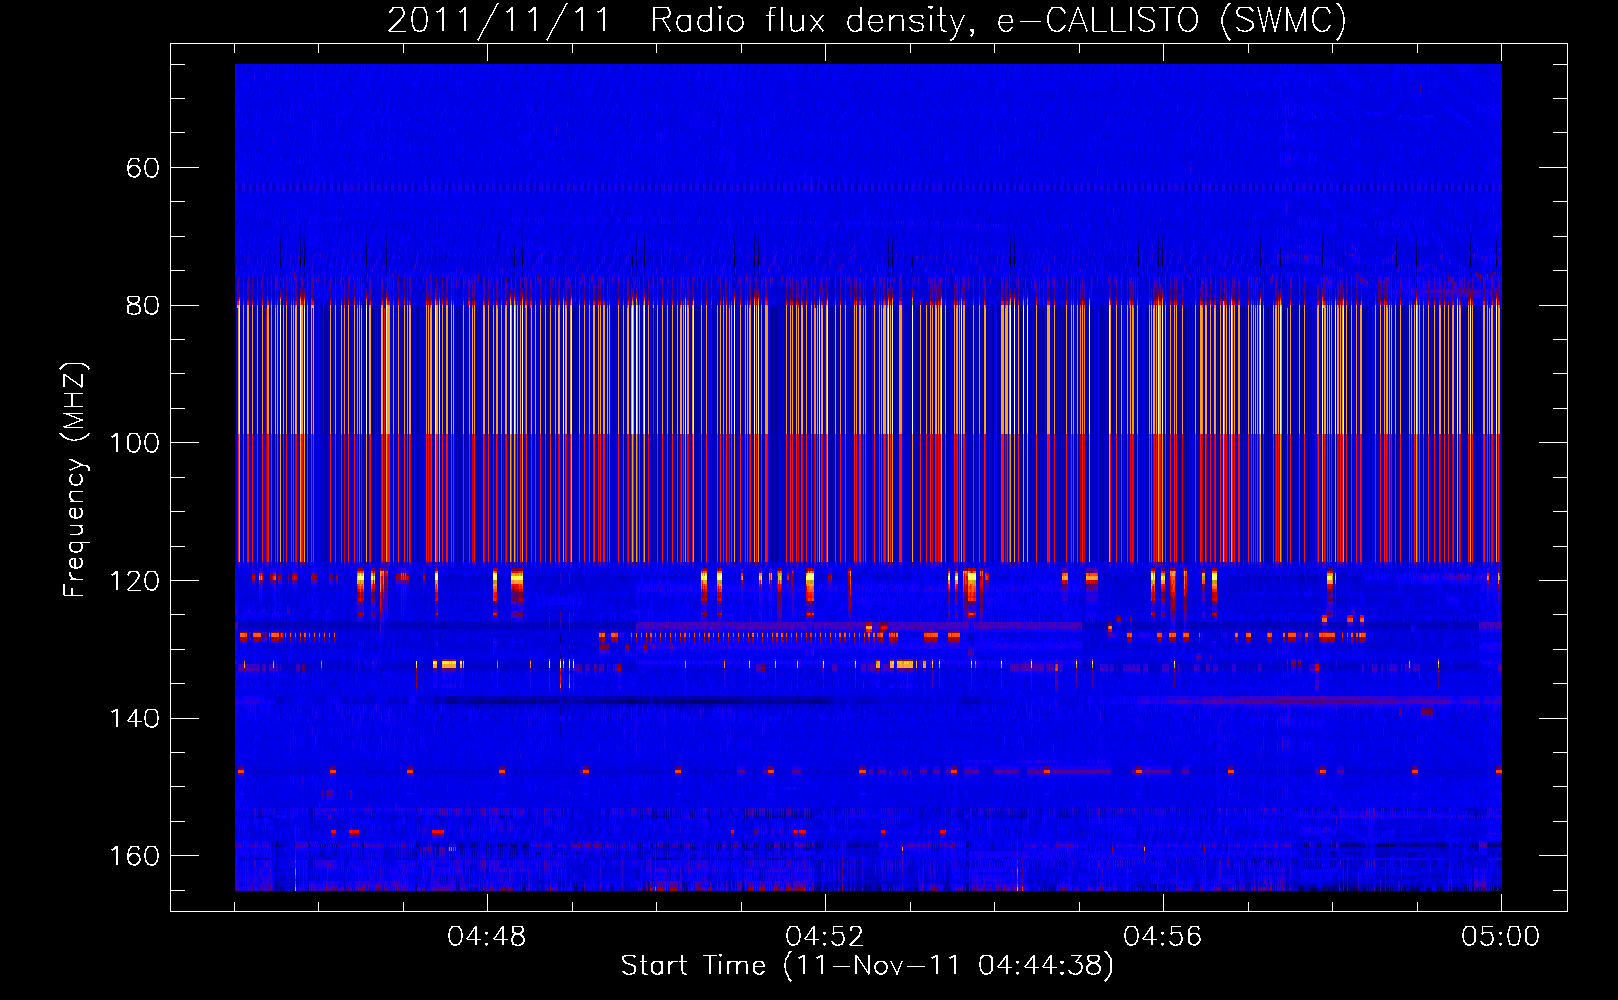1618x1000 pixels.
Task: Click the 100 MHz frequency tick label
Action: (135, 443)
